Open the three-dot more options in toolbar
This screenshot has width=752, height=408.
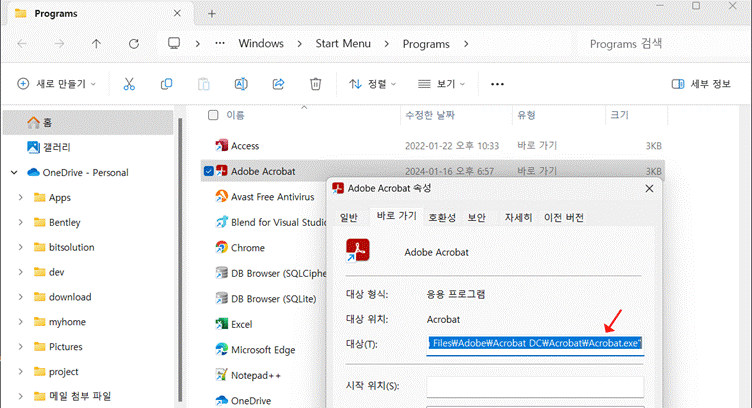point(497,84)
